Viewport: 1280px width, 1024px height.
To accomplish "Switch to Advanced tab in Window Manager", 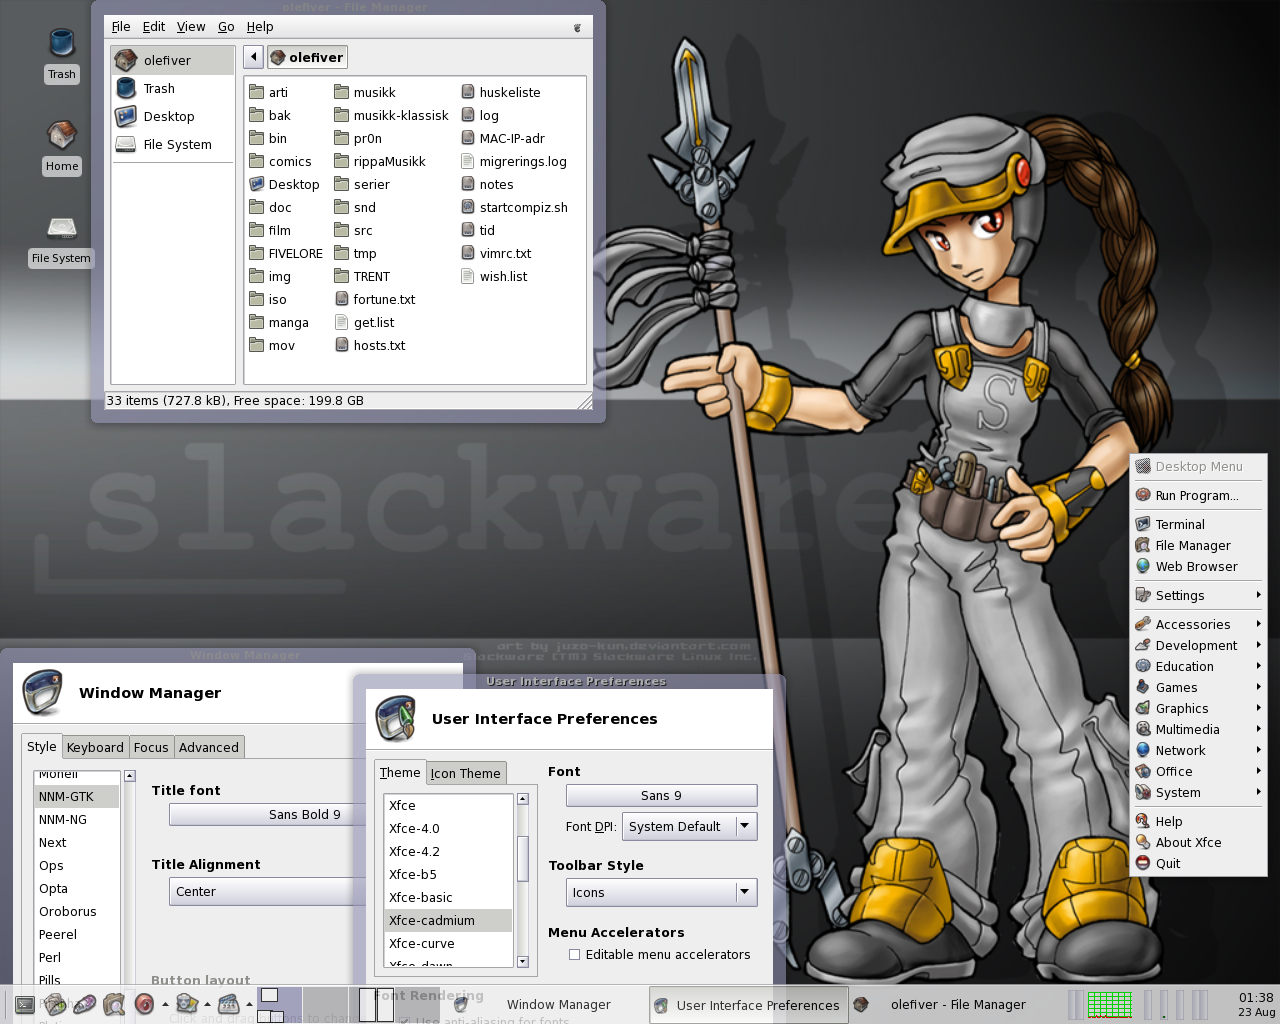I will click(x=209, y=747).
